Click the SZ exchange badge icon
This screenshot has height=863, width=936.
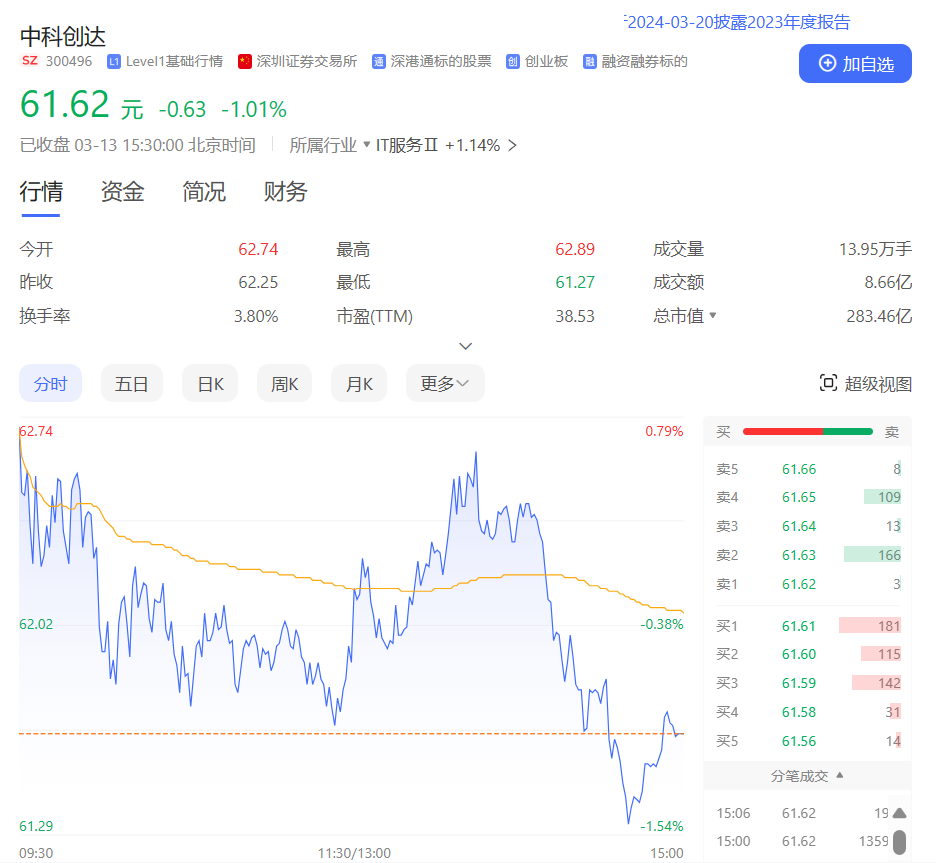pos(30,61)
